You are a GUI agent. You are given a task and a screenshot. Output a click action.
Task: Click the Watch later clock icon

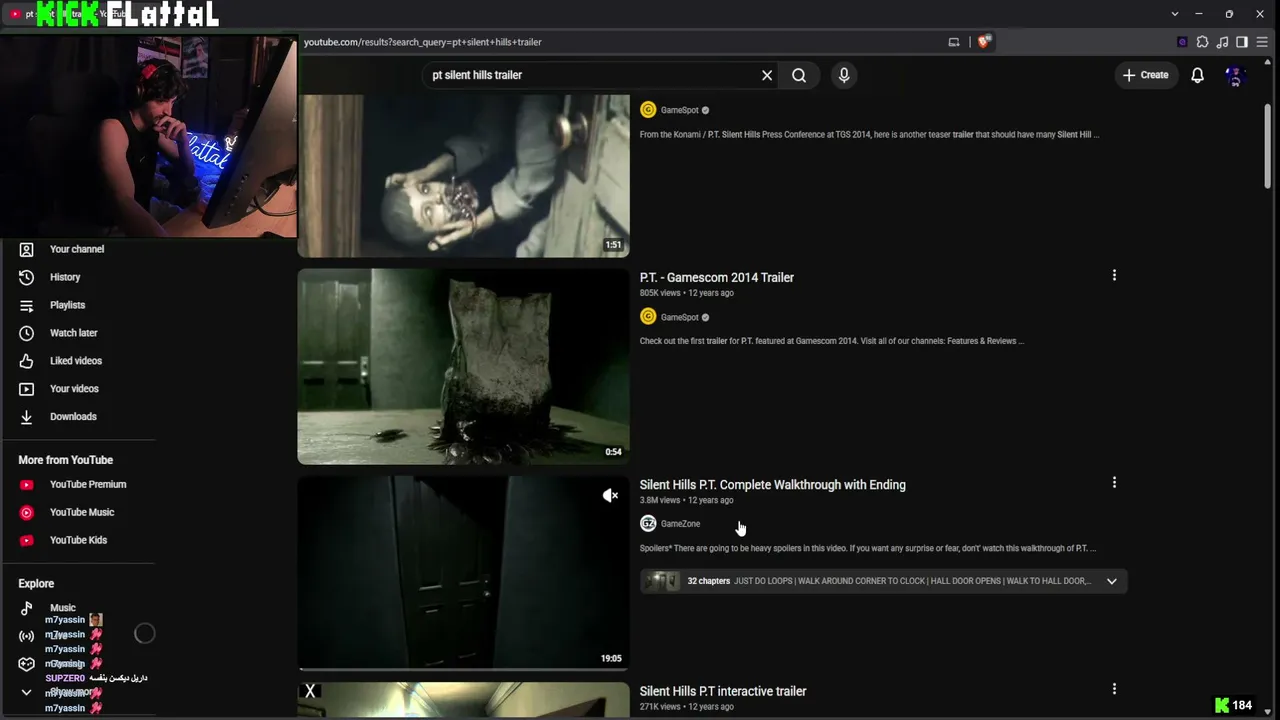(27, 333)
